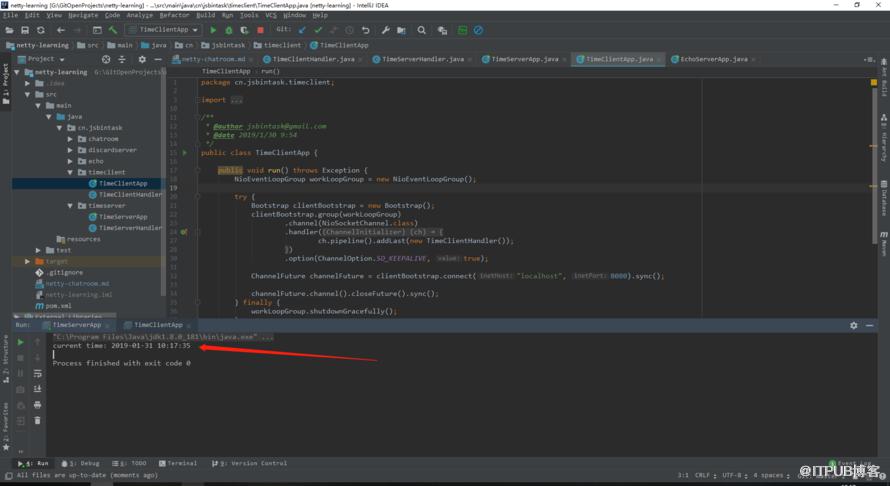
Task: Open the Refactor menu
Action: tap(174, 15)
